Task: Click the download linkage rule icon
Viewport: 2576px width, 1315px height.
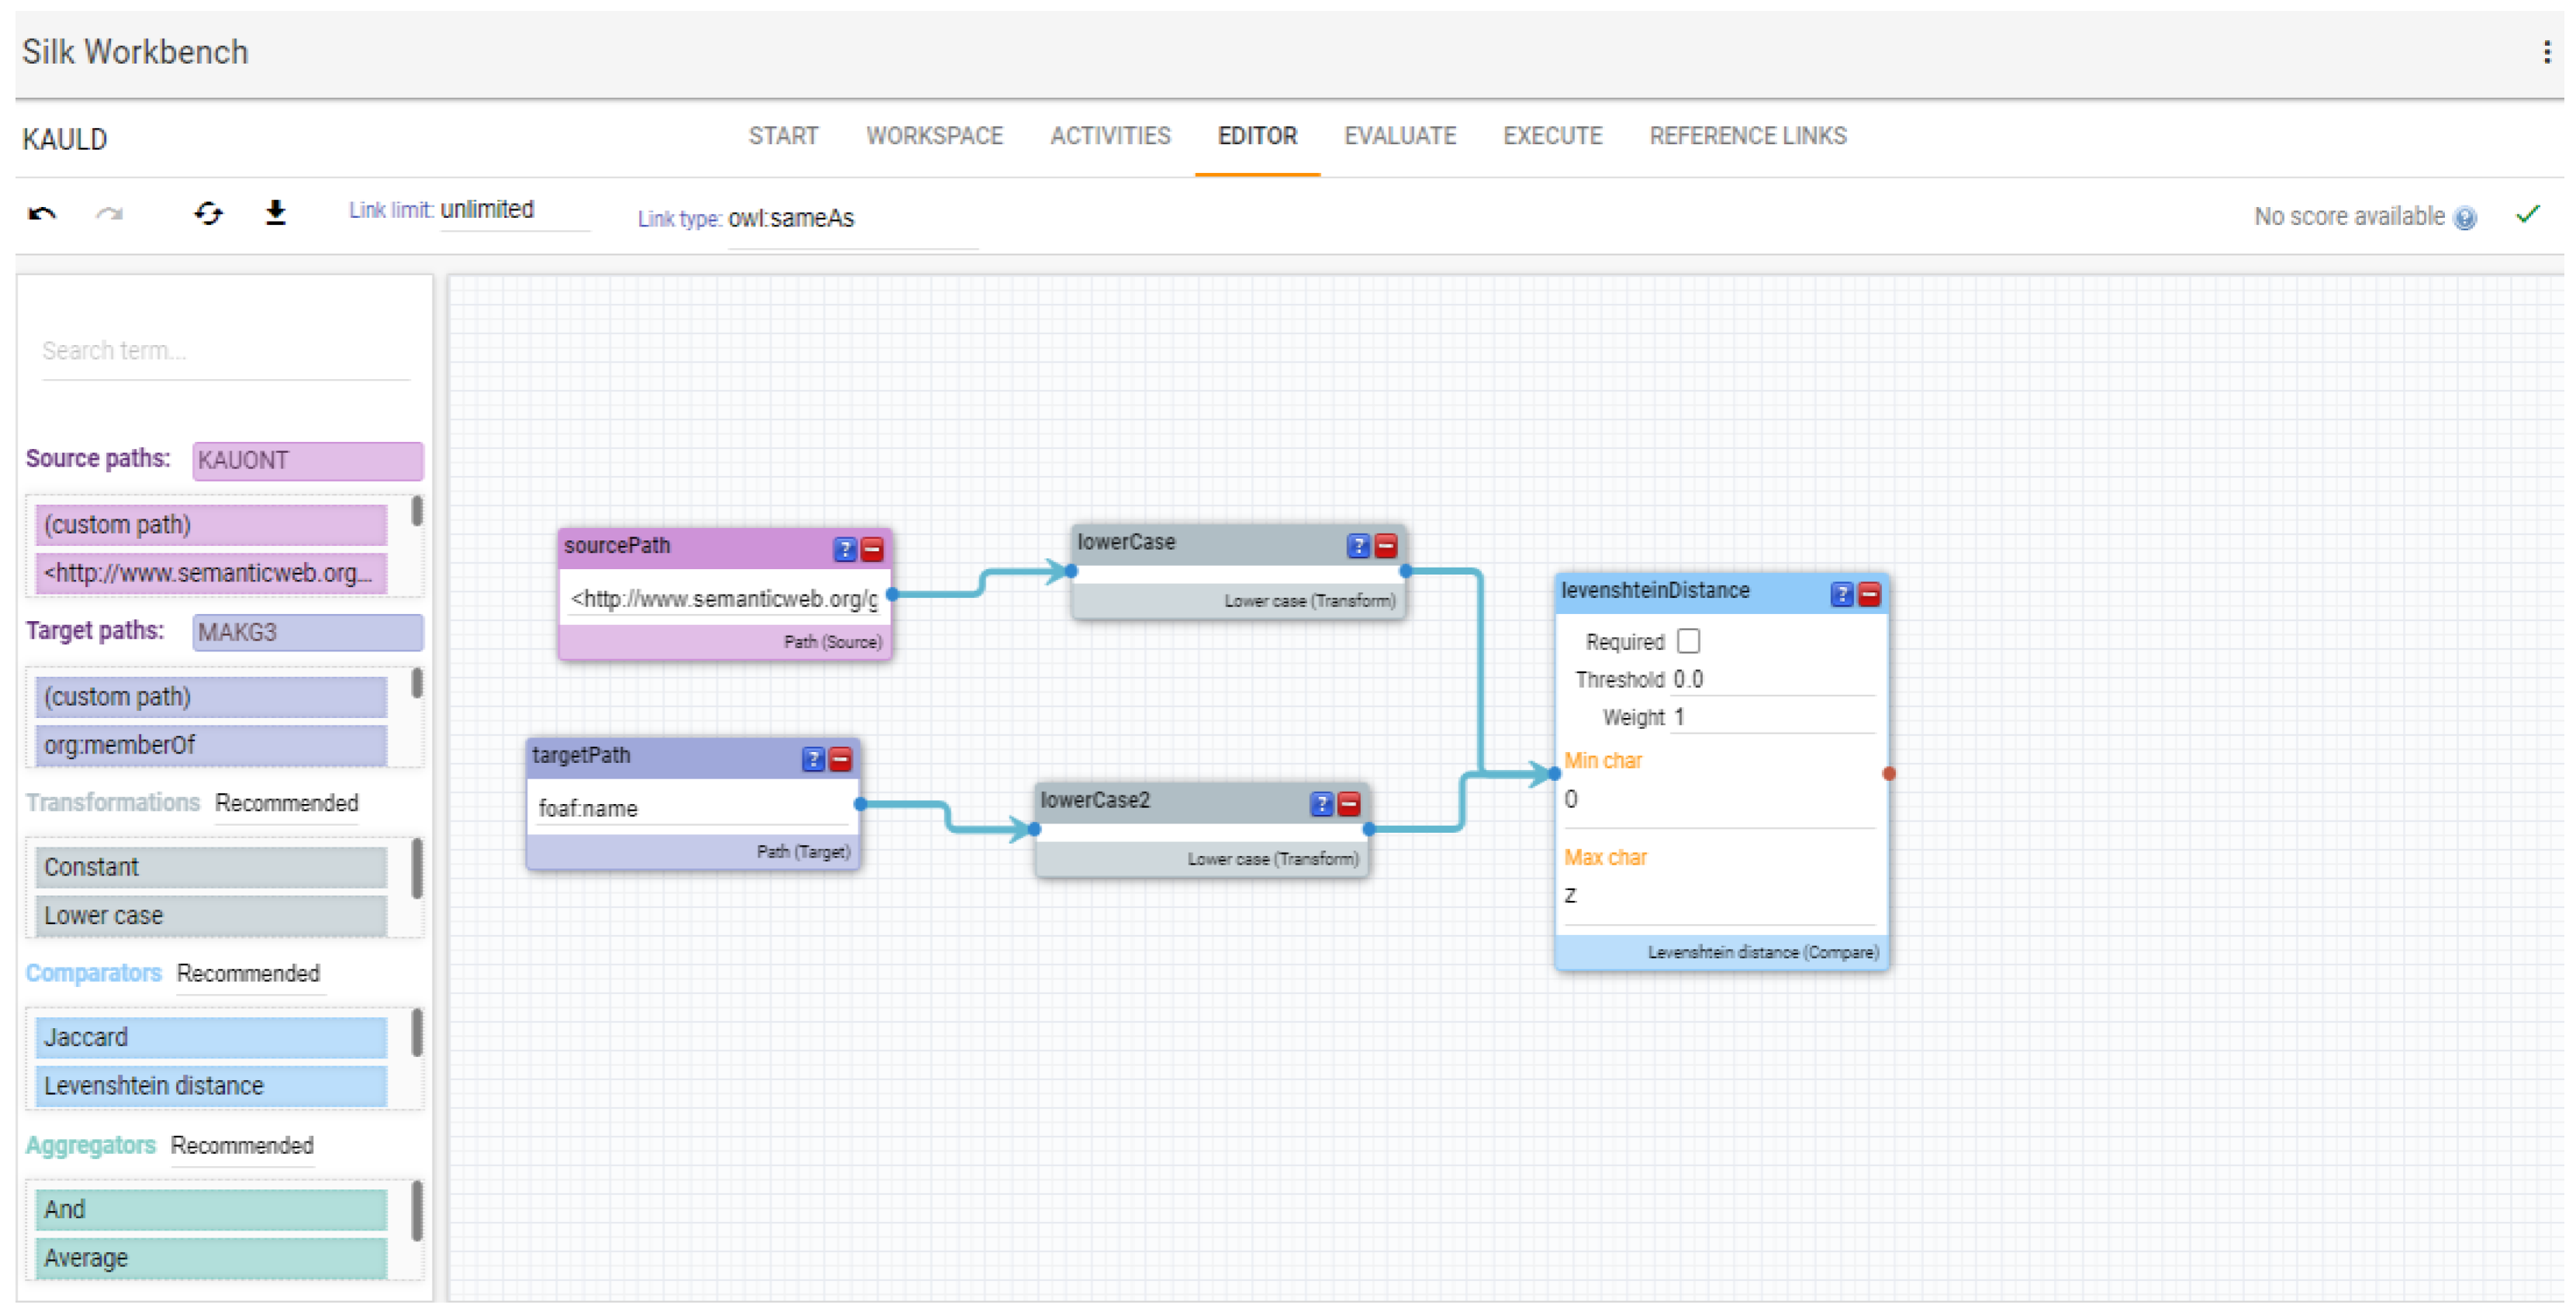Action: (275, 213)
